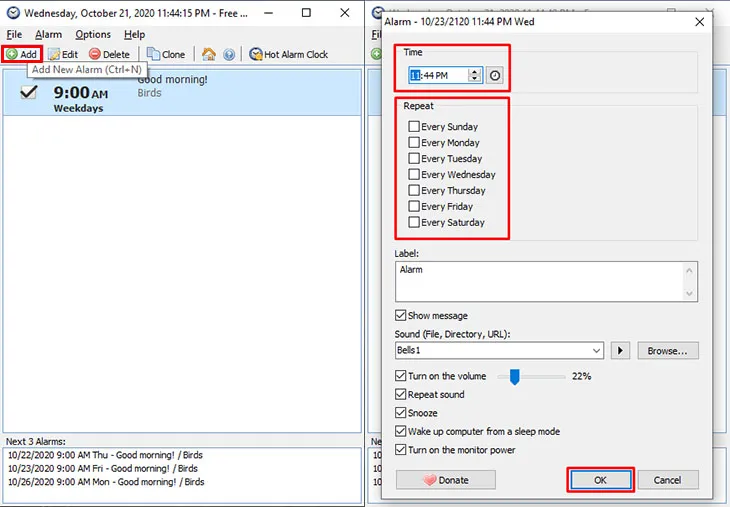This screenshot has width=730, height=507.
Task: Click the blue help icon in toolbar
Action: point(229,54)
